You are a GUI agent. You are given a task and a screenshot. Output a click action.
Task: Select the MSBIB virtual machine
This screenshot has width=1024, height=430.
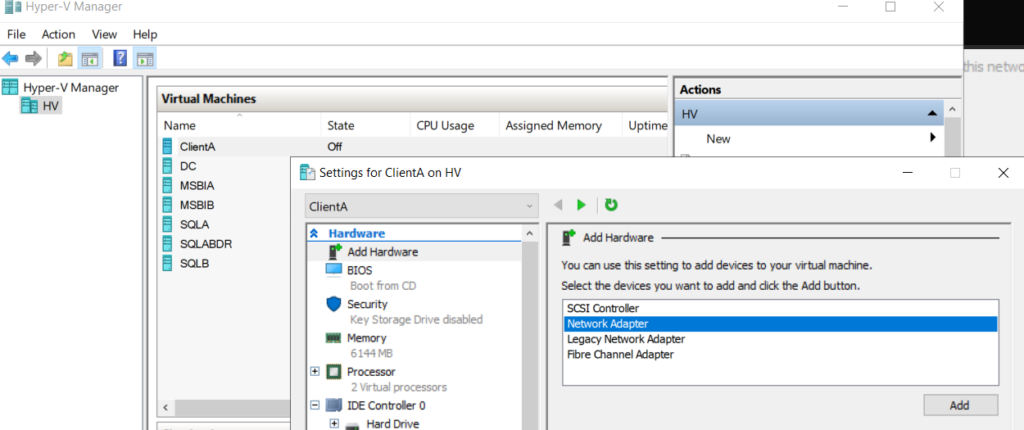[x=197, y=205]
